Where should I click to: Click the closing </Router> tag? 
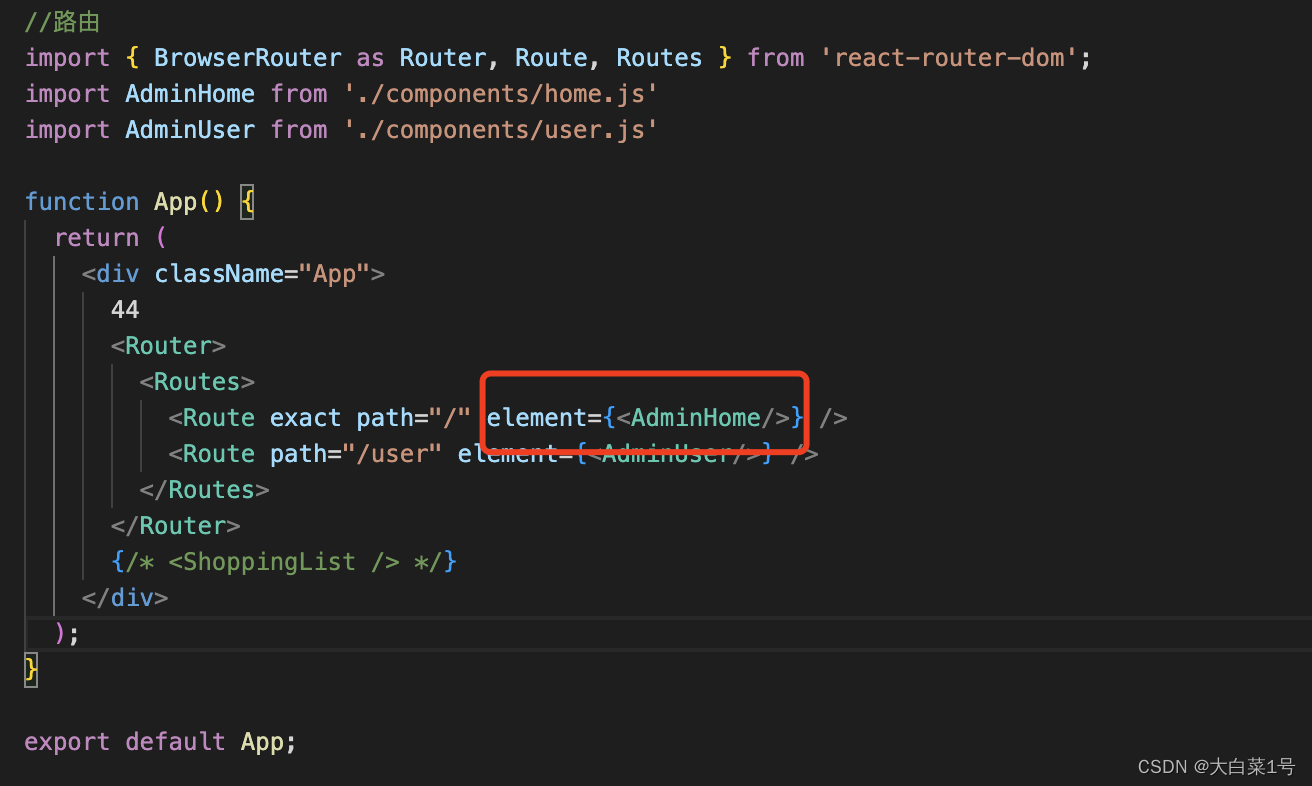(176, 525)
